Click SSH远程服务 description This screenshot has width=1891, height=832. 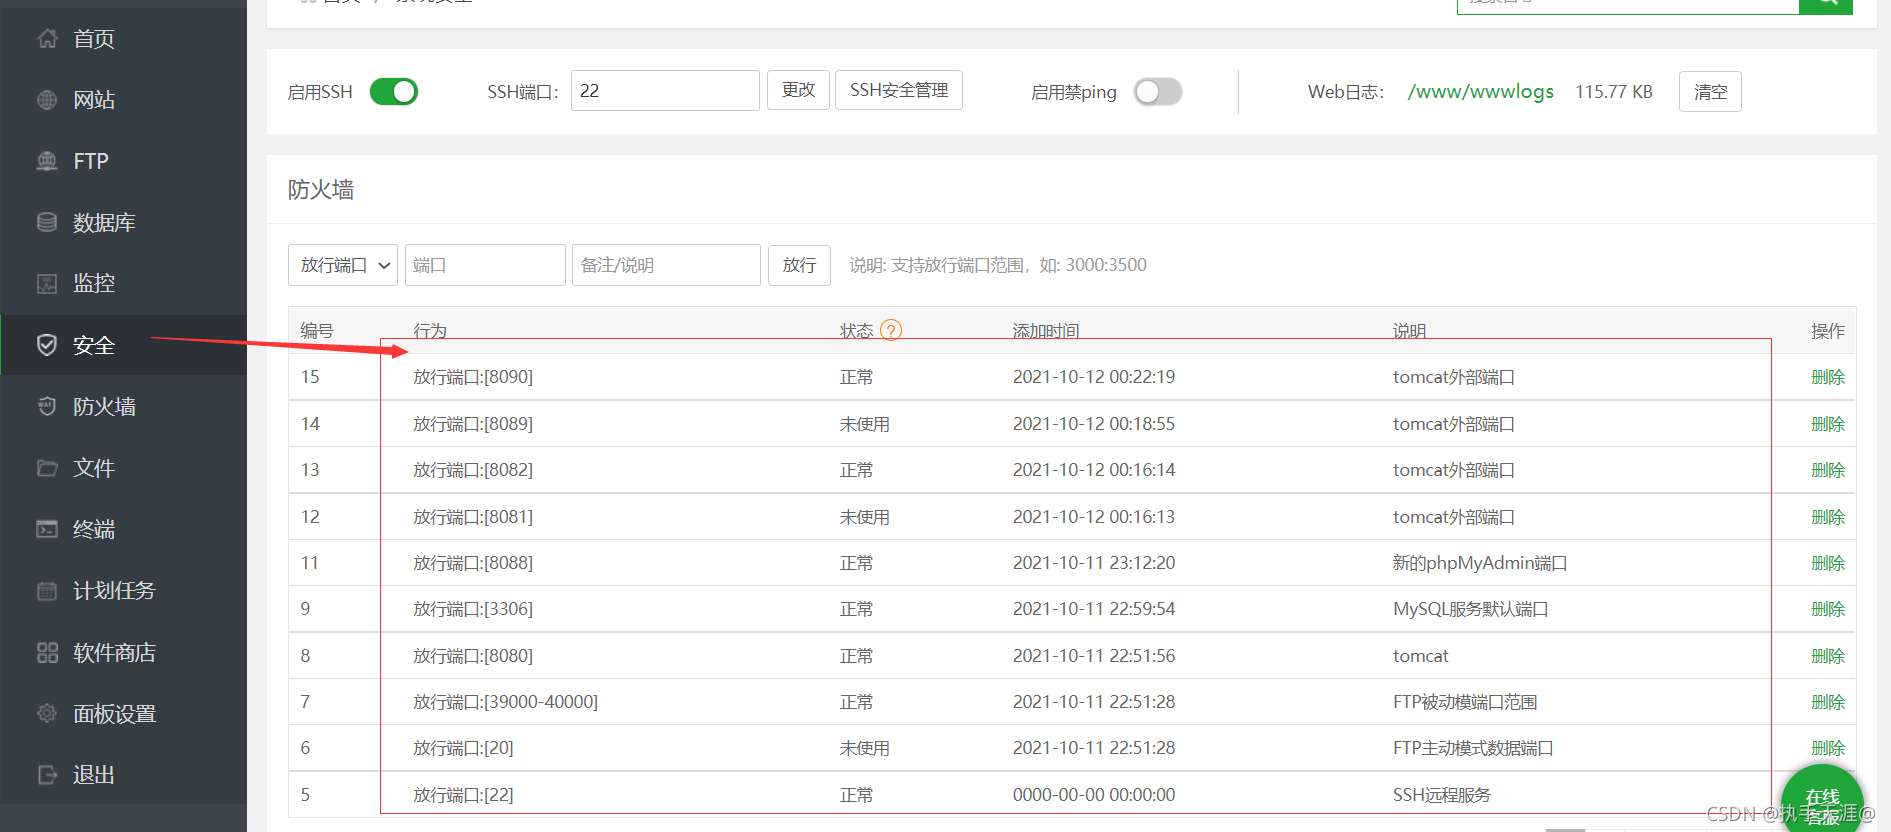coord(1442,795)
